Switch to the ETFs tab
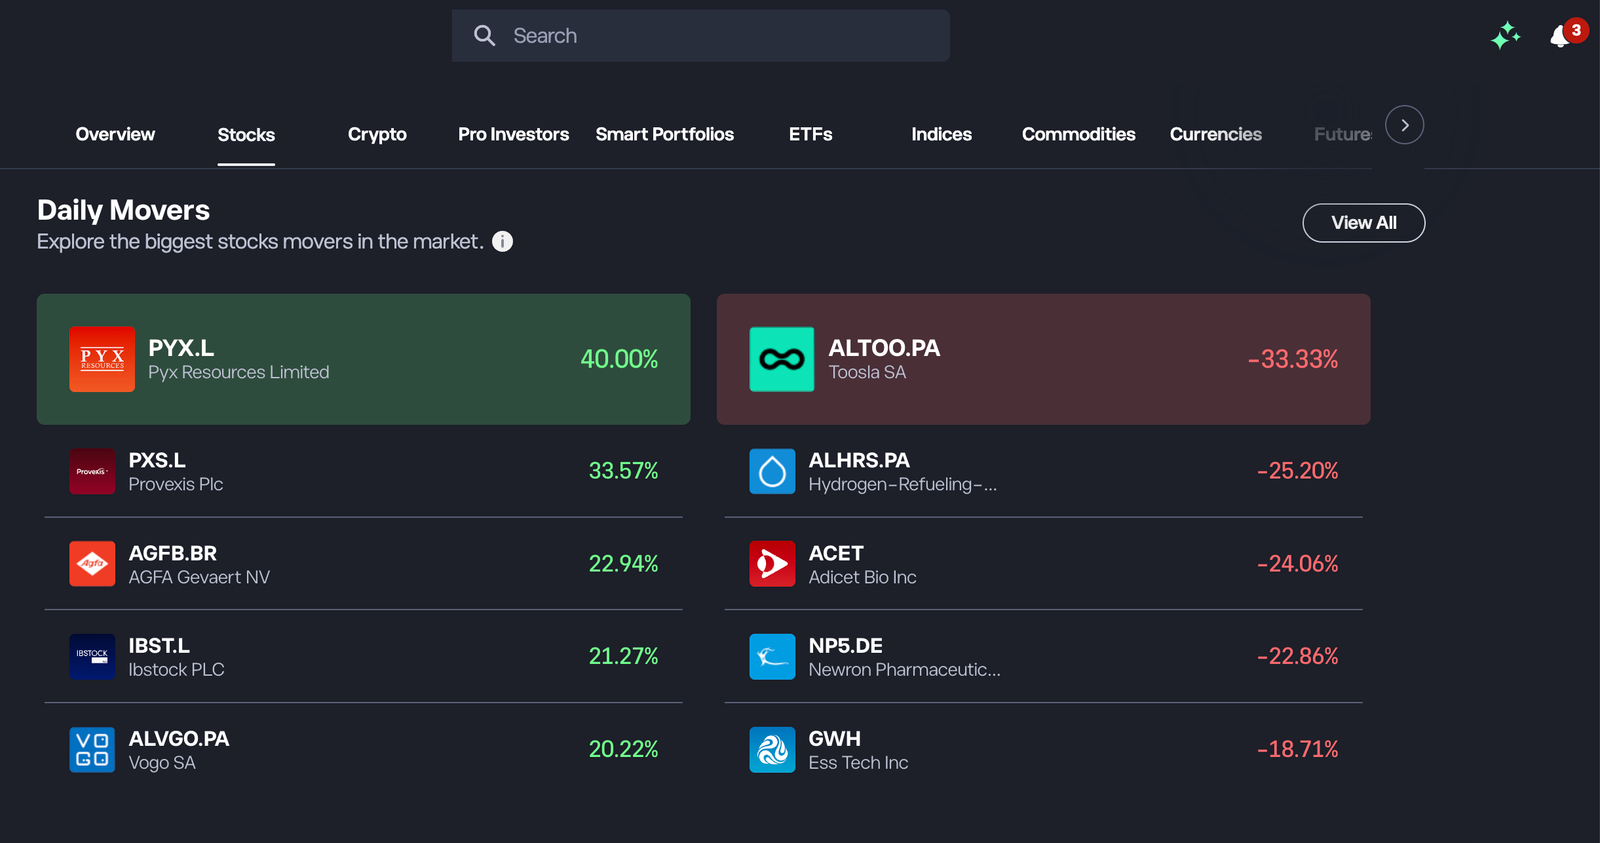Viewport: 1600px width, 843px height. coord(810,134)
